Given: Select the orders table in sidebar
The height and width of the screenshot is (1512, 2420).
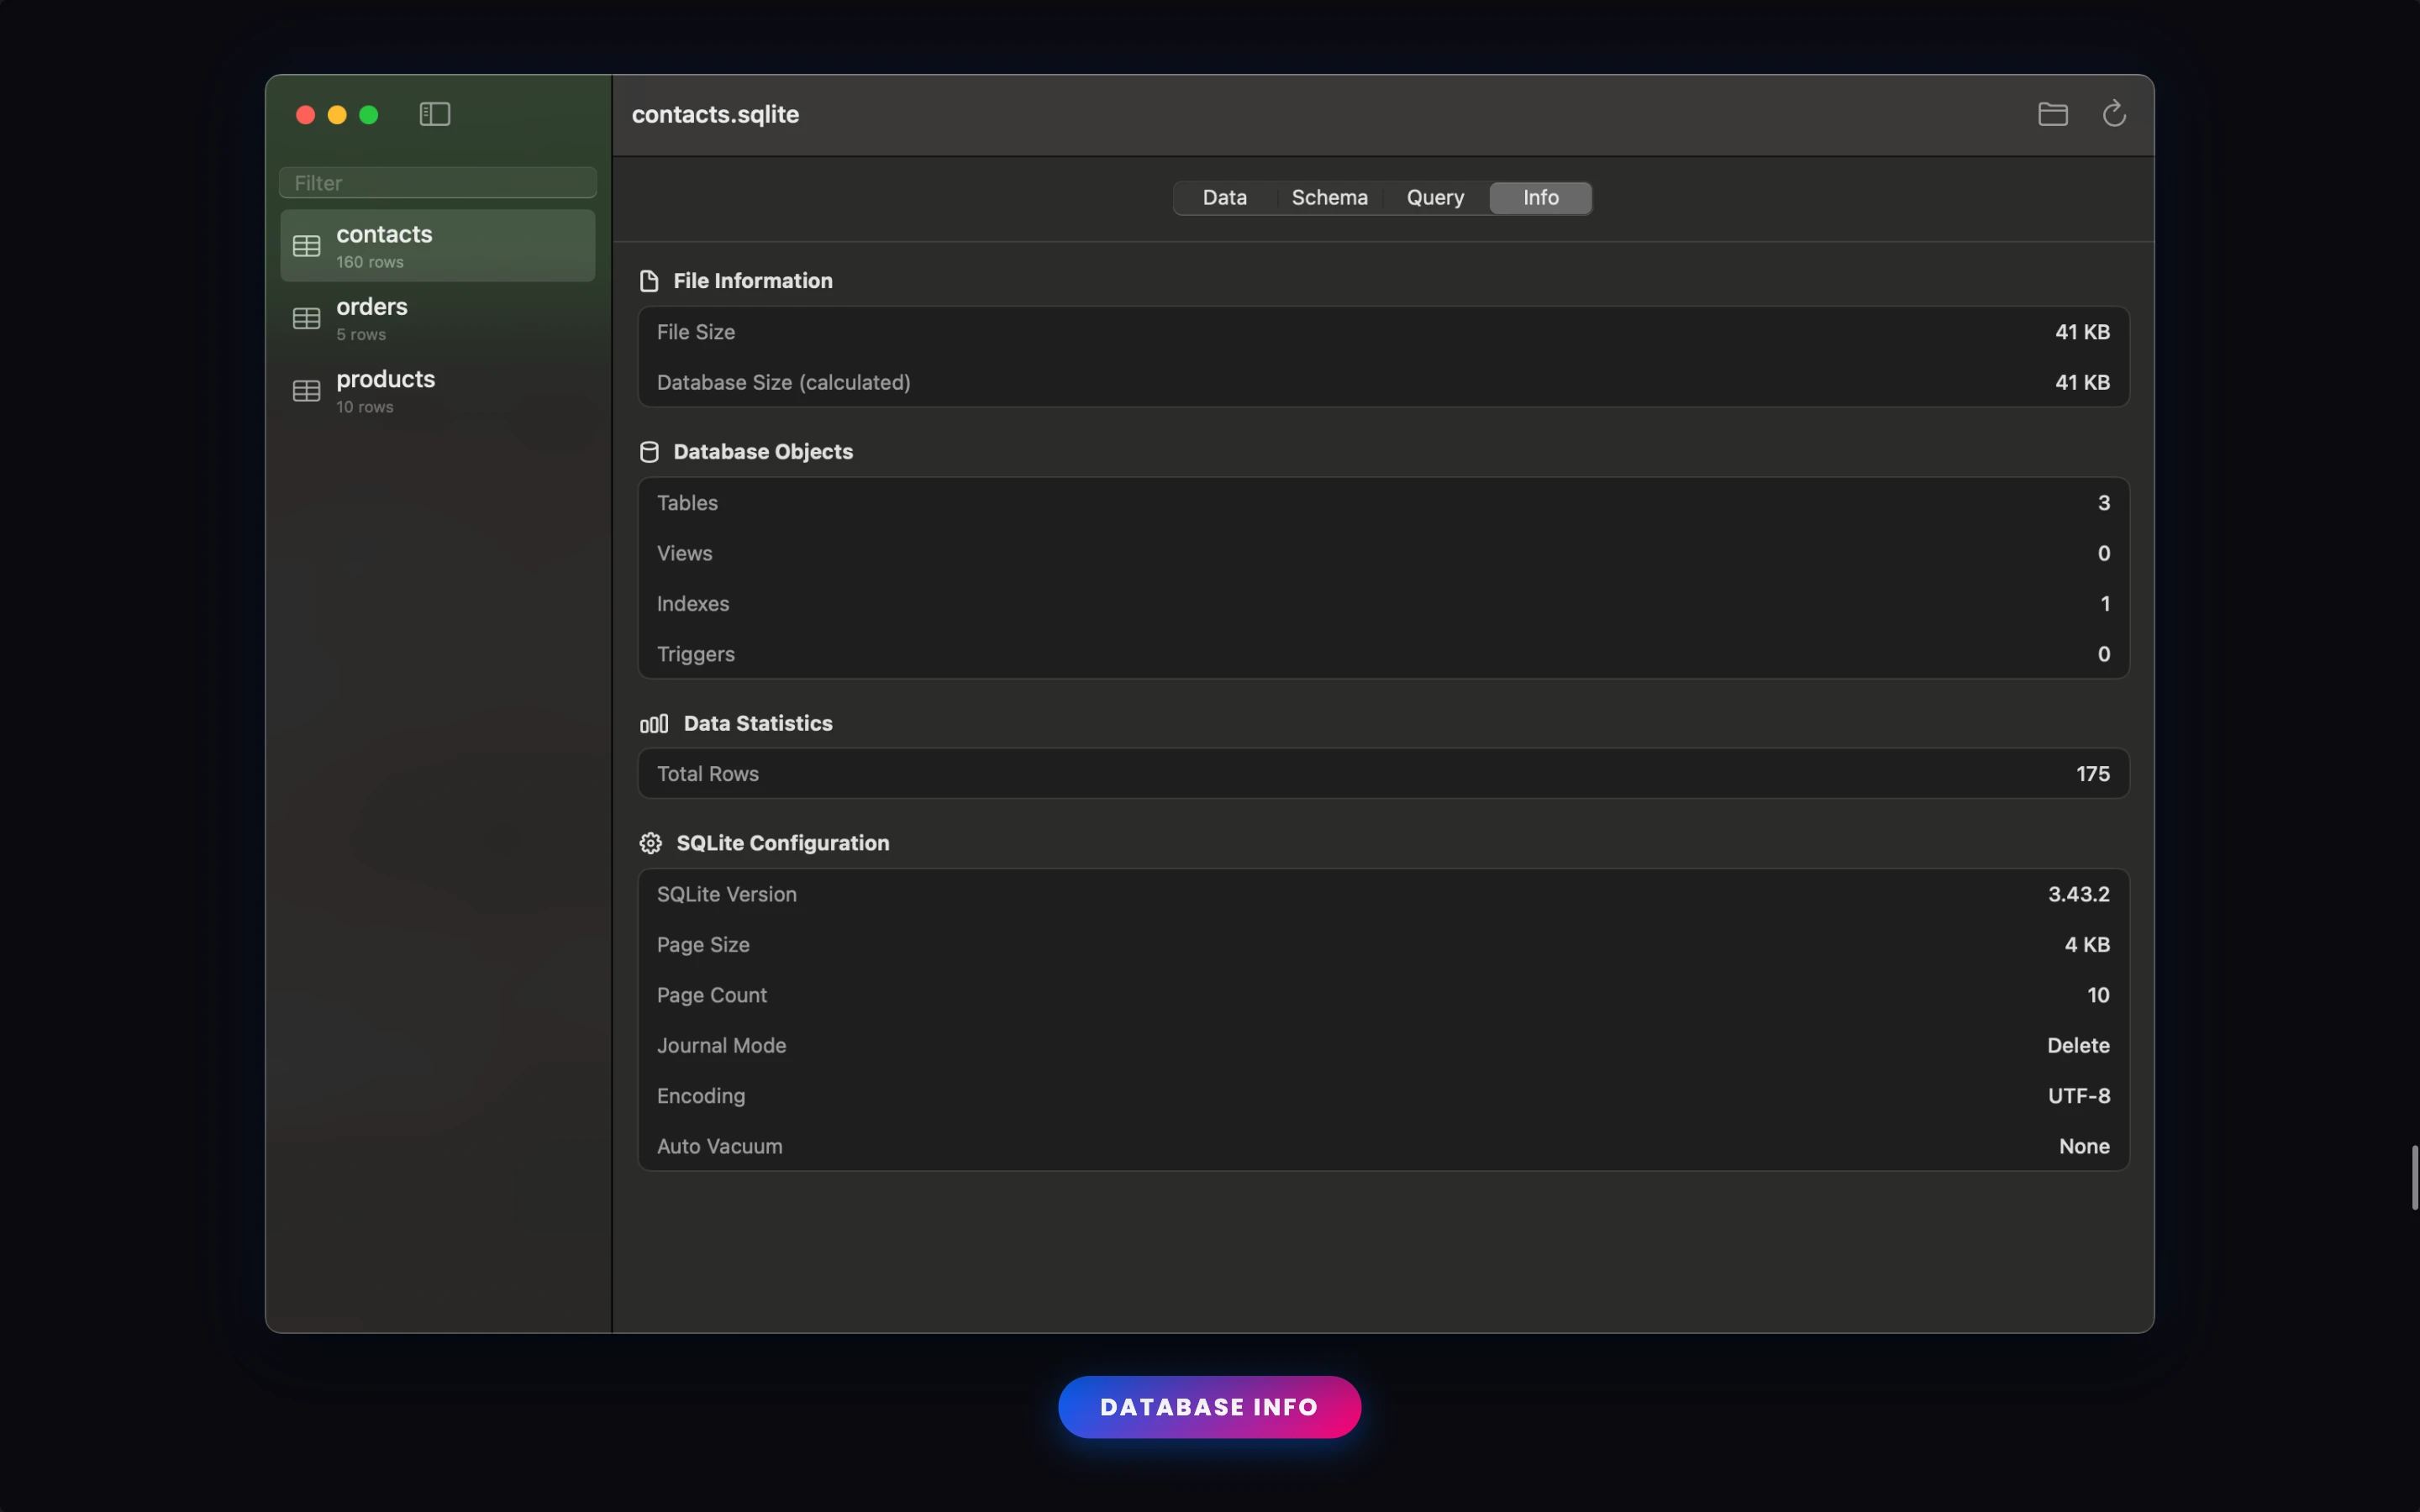Looking at the screenshot, I should tap(438, 319).
